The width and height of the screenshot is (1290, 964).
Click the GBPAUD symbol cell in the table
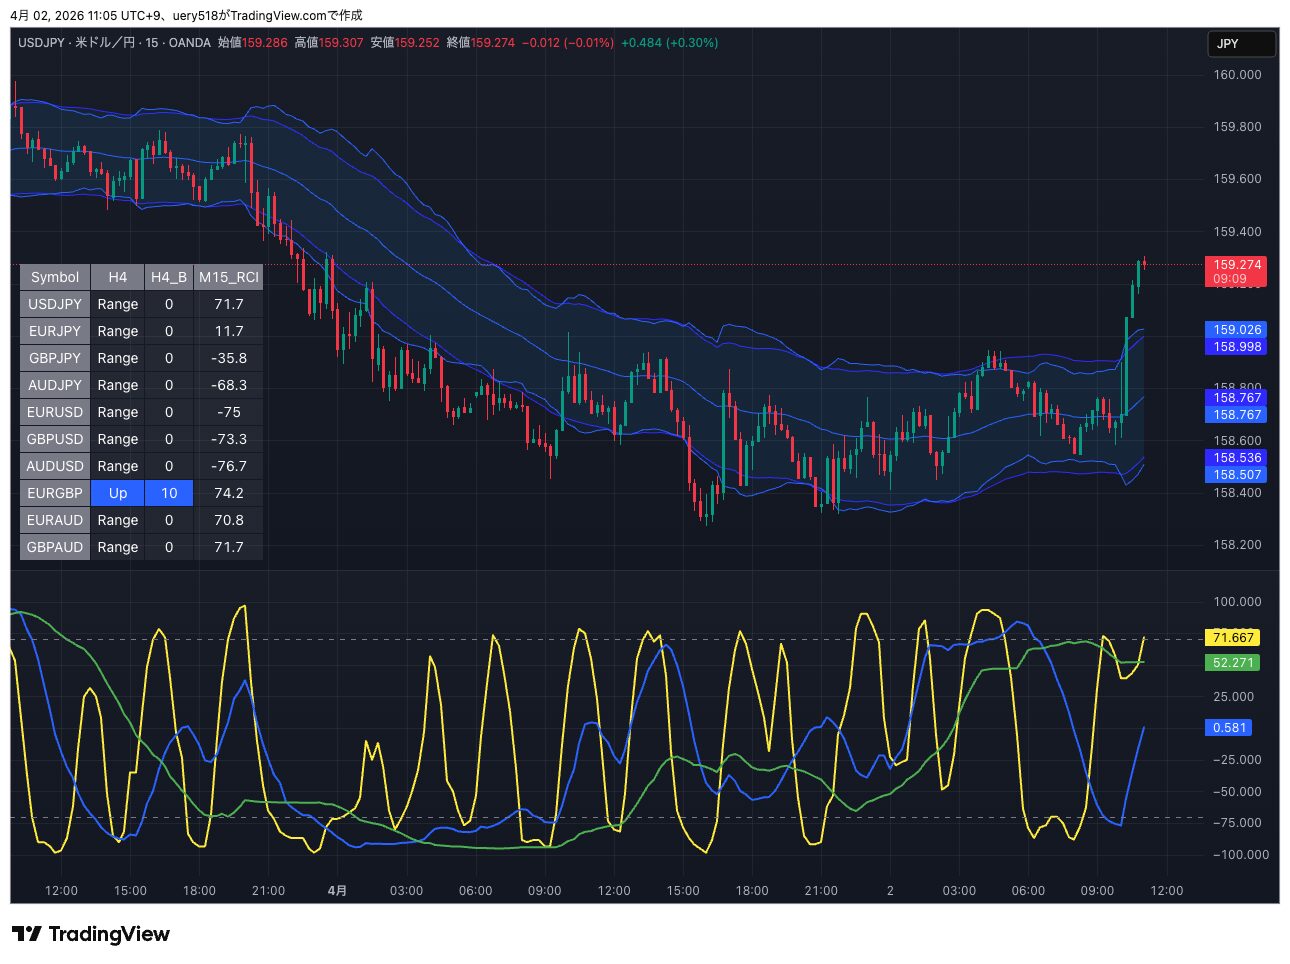coord(55,547)
